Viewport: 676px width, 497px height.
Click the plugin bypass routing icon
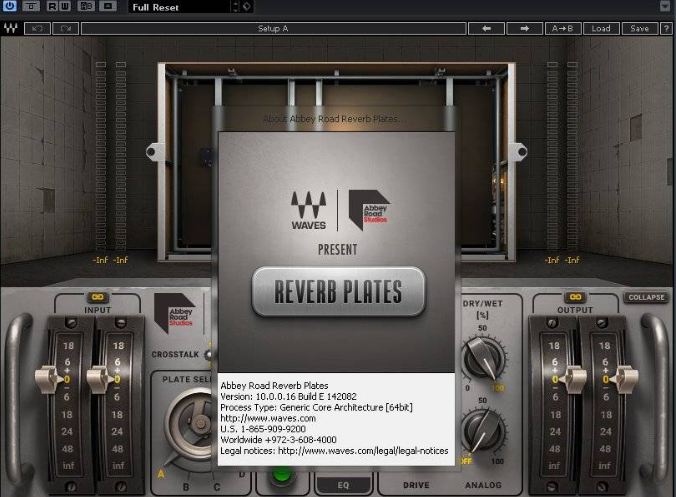31,6
